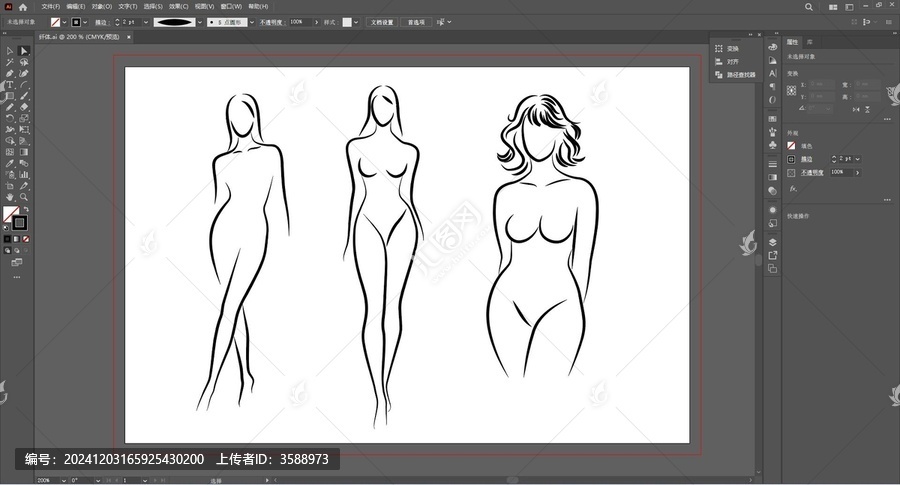Select the Artboard tool
Image resolution: width=900 pixels, height=485 pixels.
tap(10, 186)
